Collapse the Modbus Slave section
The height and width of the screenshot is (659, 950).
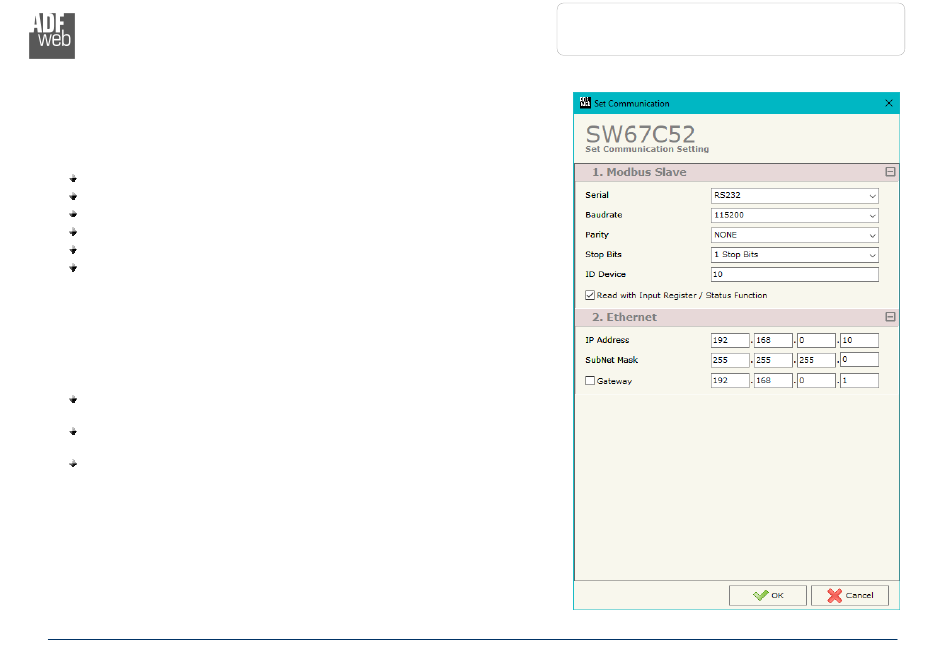[x=890, y=172]
